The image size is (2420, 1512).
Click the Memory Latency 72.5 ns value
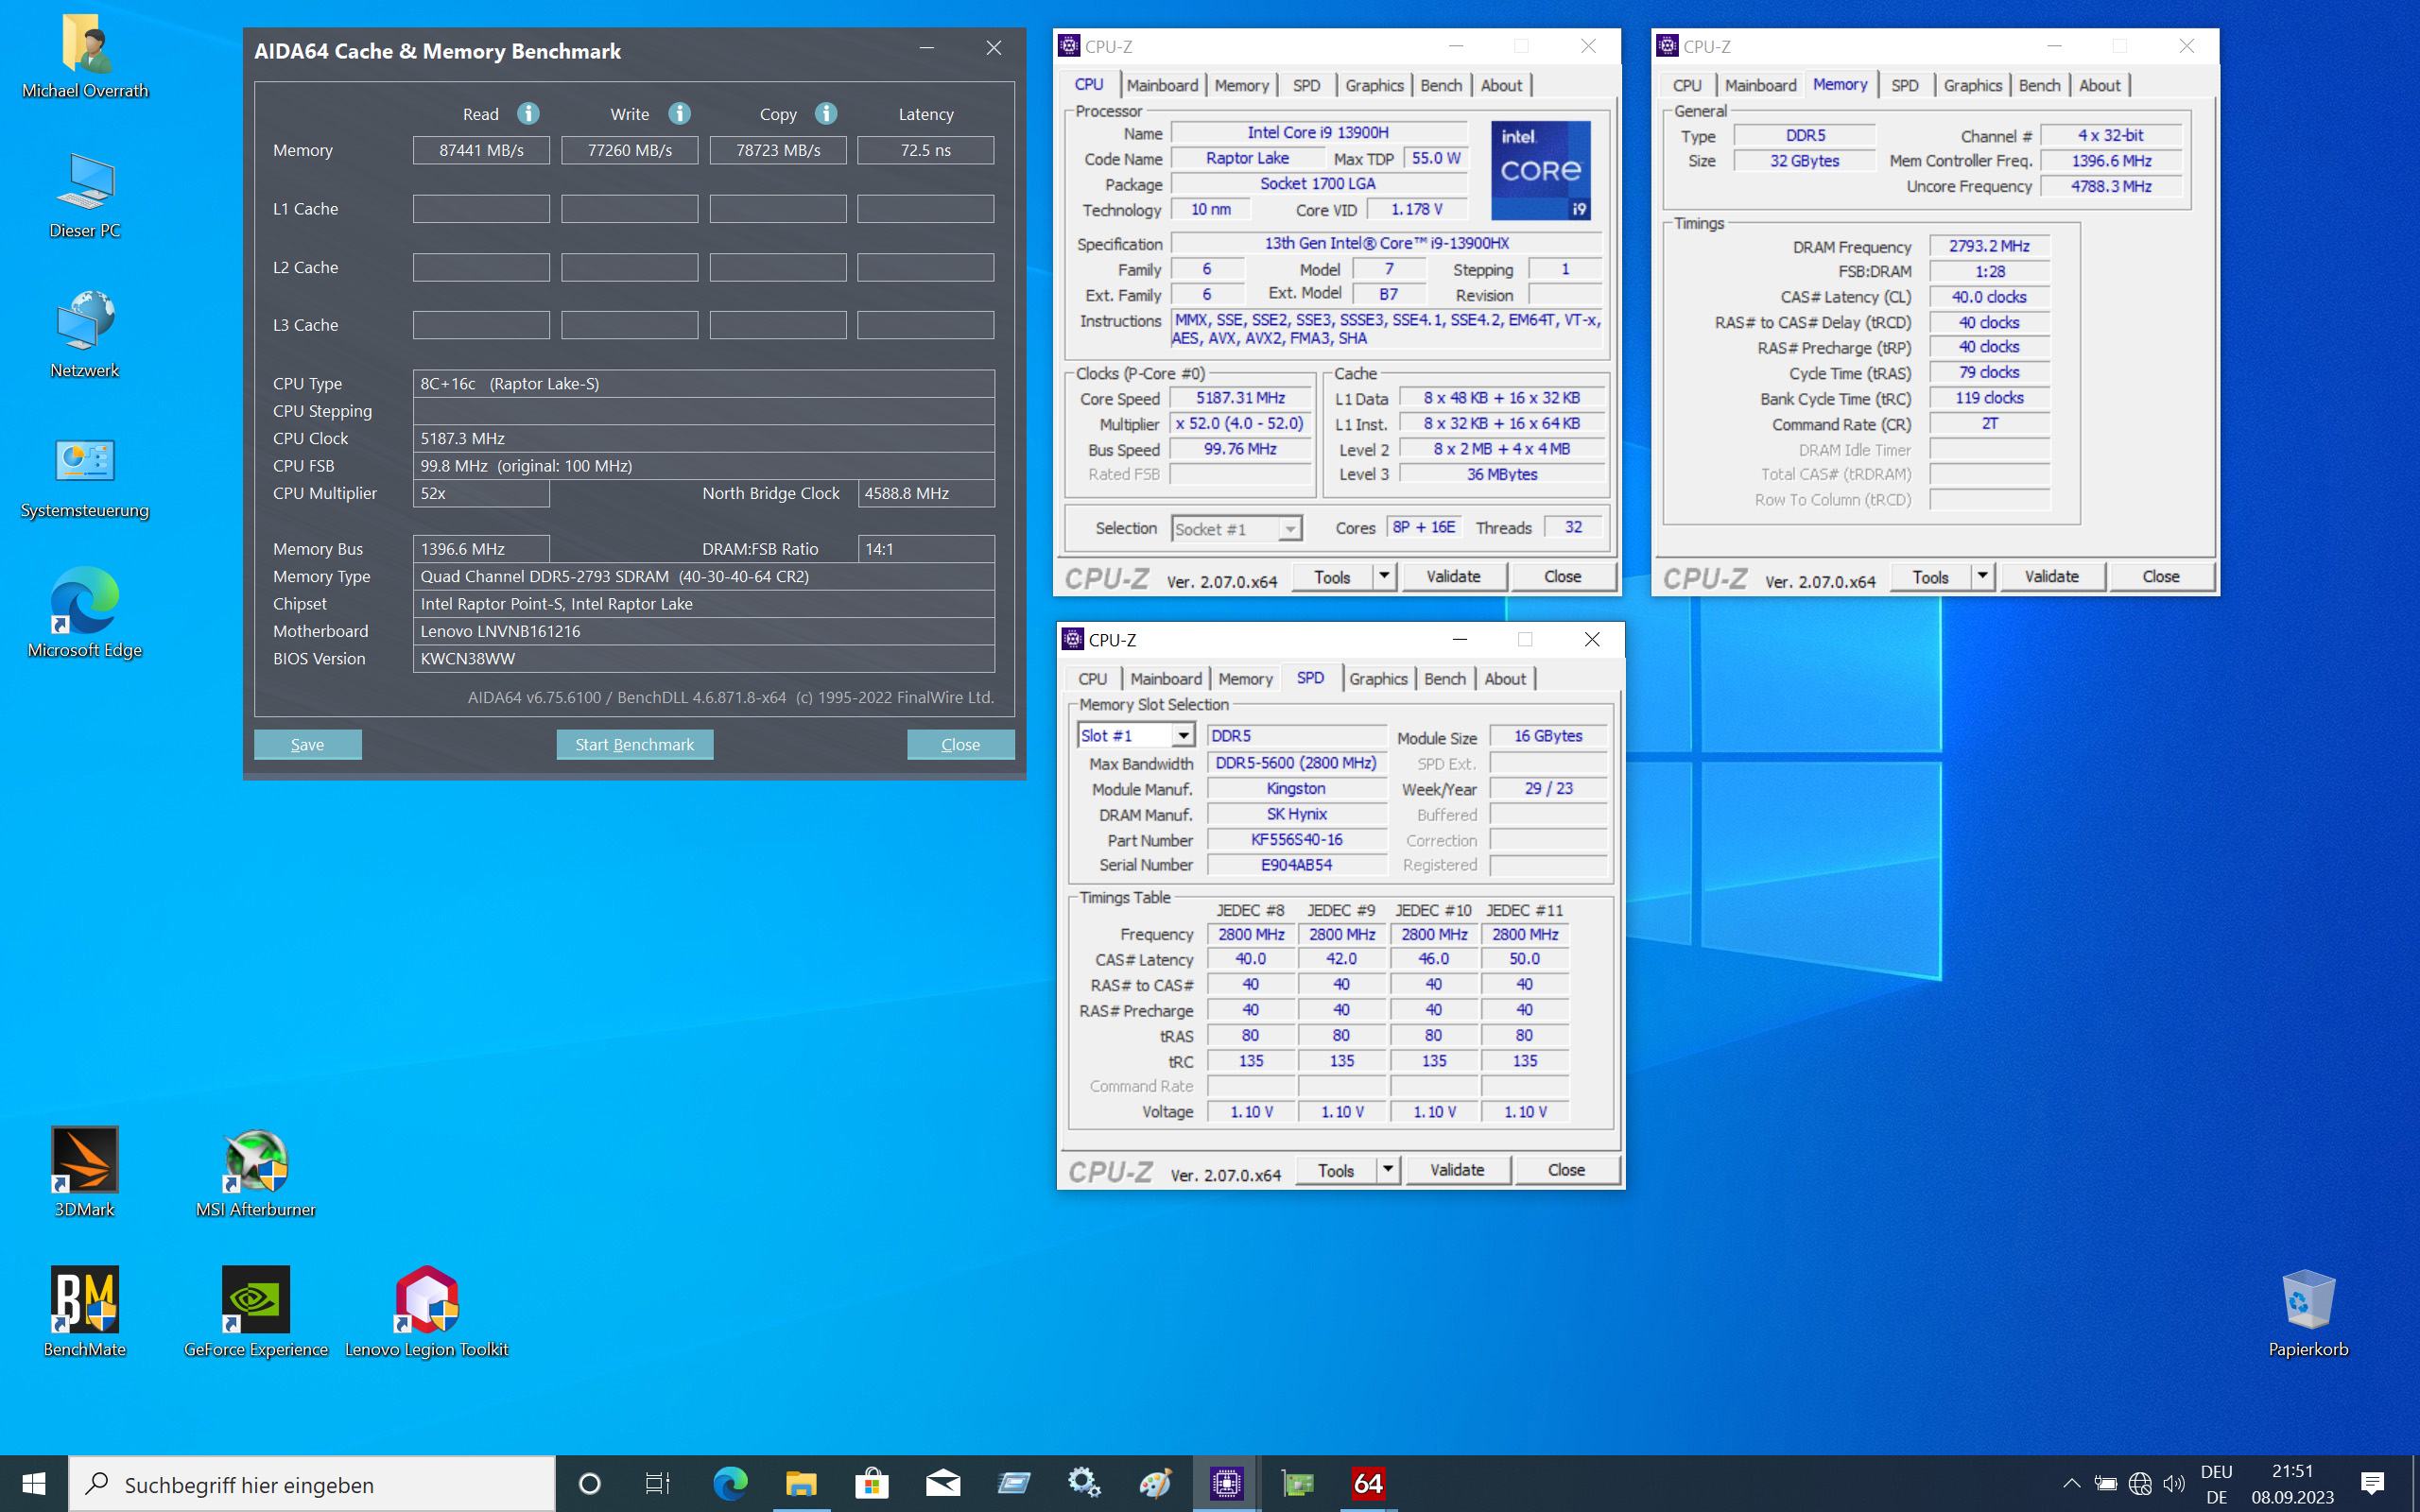(925, 150)
